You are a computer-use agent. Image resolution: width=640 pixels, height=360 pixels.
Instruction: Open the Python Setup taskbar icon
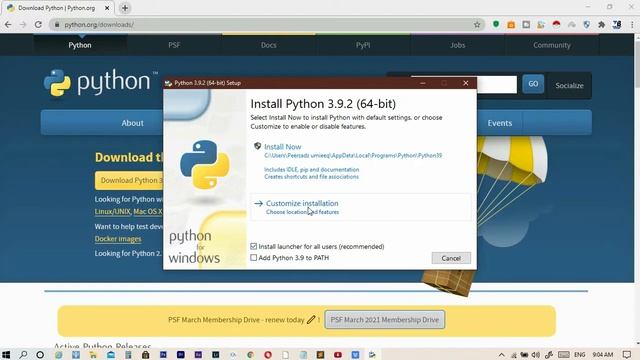pyautogui.click(x=372, y=354)
